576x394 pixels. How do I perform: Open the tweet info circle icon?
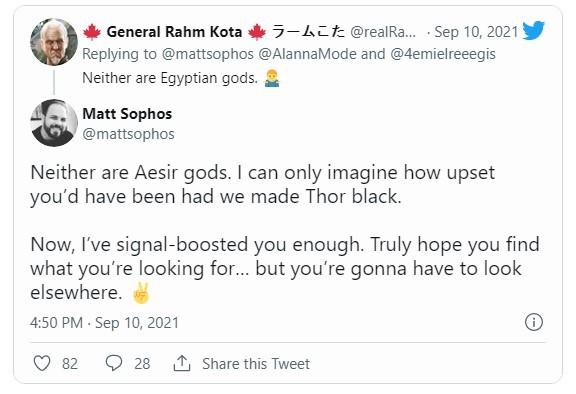[533, 322]
